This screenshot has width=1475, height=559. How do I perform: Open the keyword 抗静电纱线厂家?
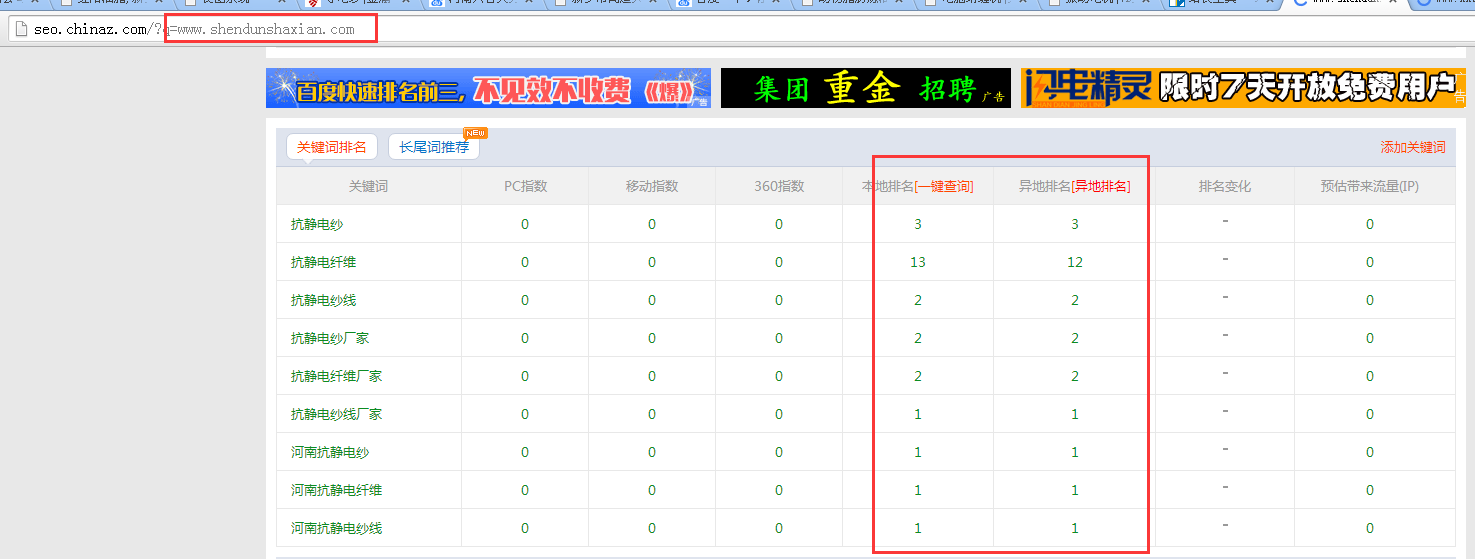tap(336, 414)
